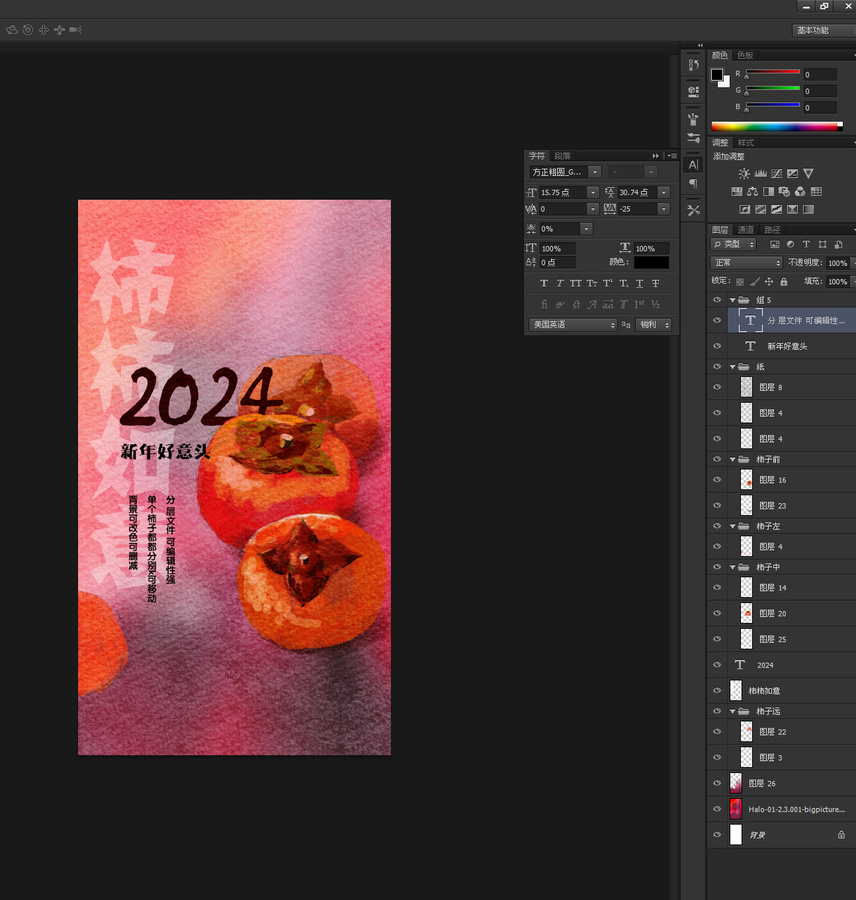
Task: Lock image pixels with the brush icon
Action: click(754, 281)
